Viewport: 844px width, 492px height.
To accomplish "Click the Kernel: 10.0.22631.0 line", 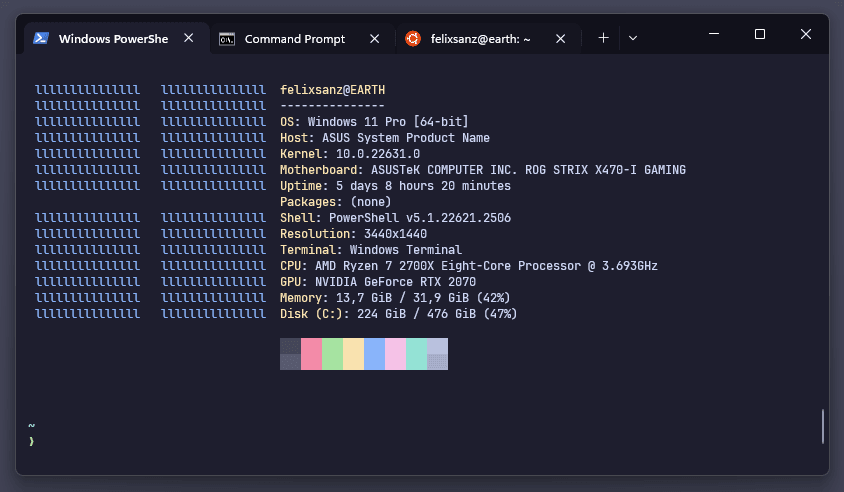I will (350, 154).
